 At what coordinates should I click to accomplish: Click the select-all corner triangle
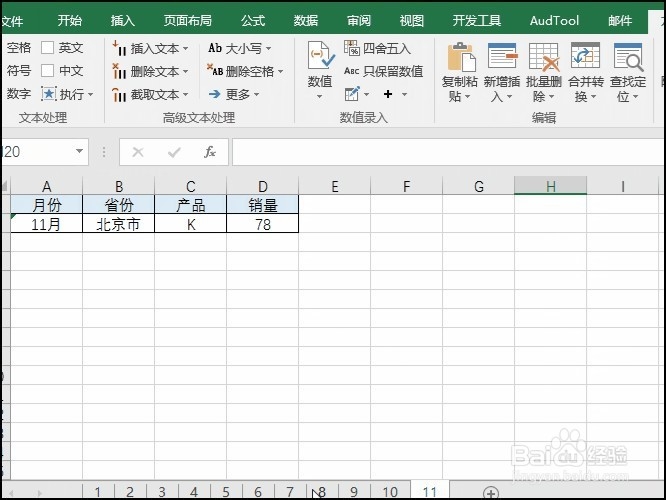point(5,186)
